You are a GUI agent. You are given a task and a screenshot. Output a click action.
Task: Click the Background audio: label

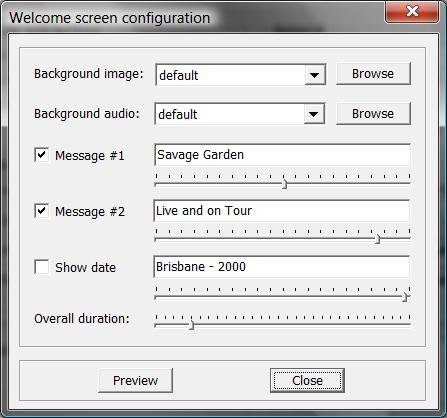pyautogui.click(x=87, y=114)
